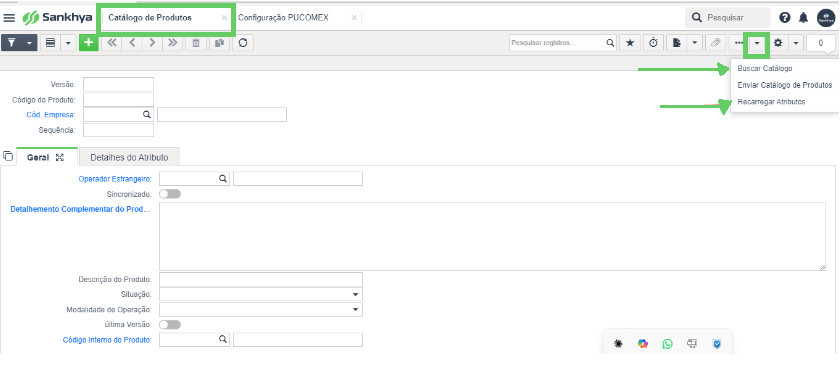Click the Descrição do Produto field
Viewport: 840px width, 372px height.
tap(261, 279)
